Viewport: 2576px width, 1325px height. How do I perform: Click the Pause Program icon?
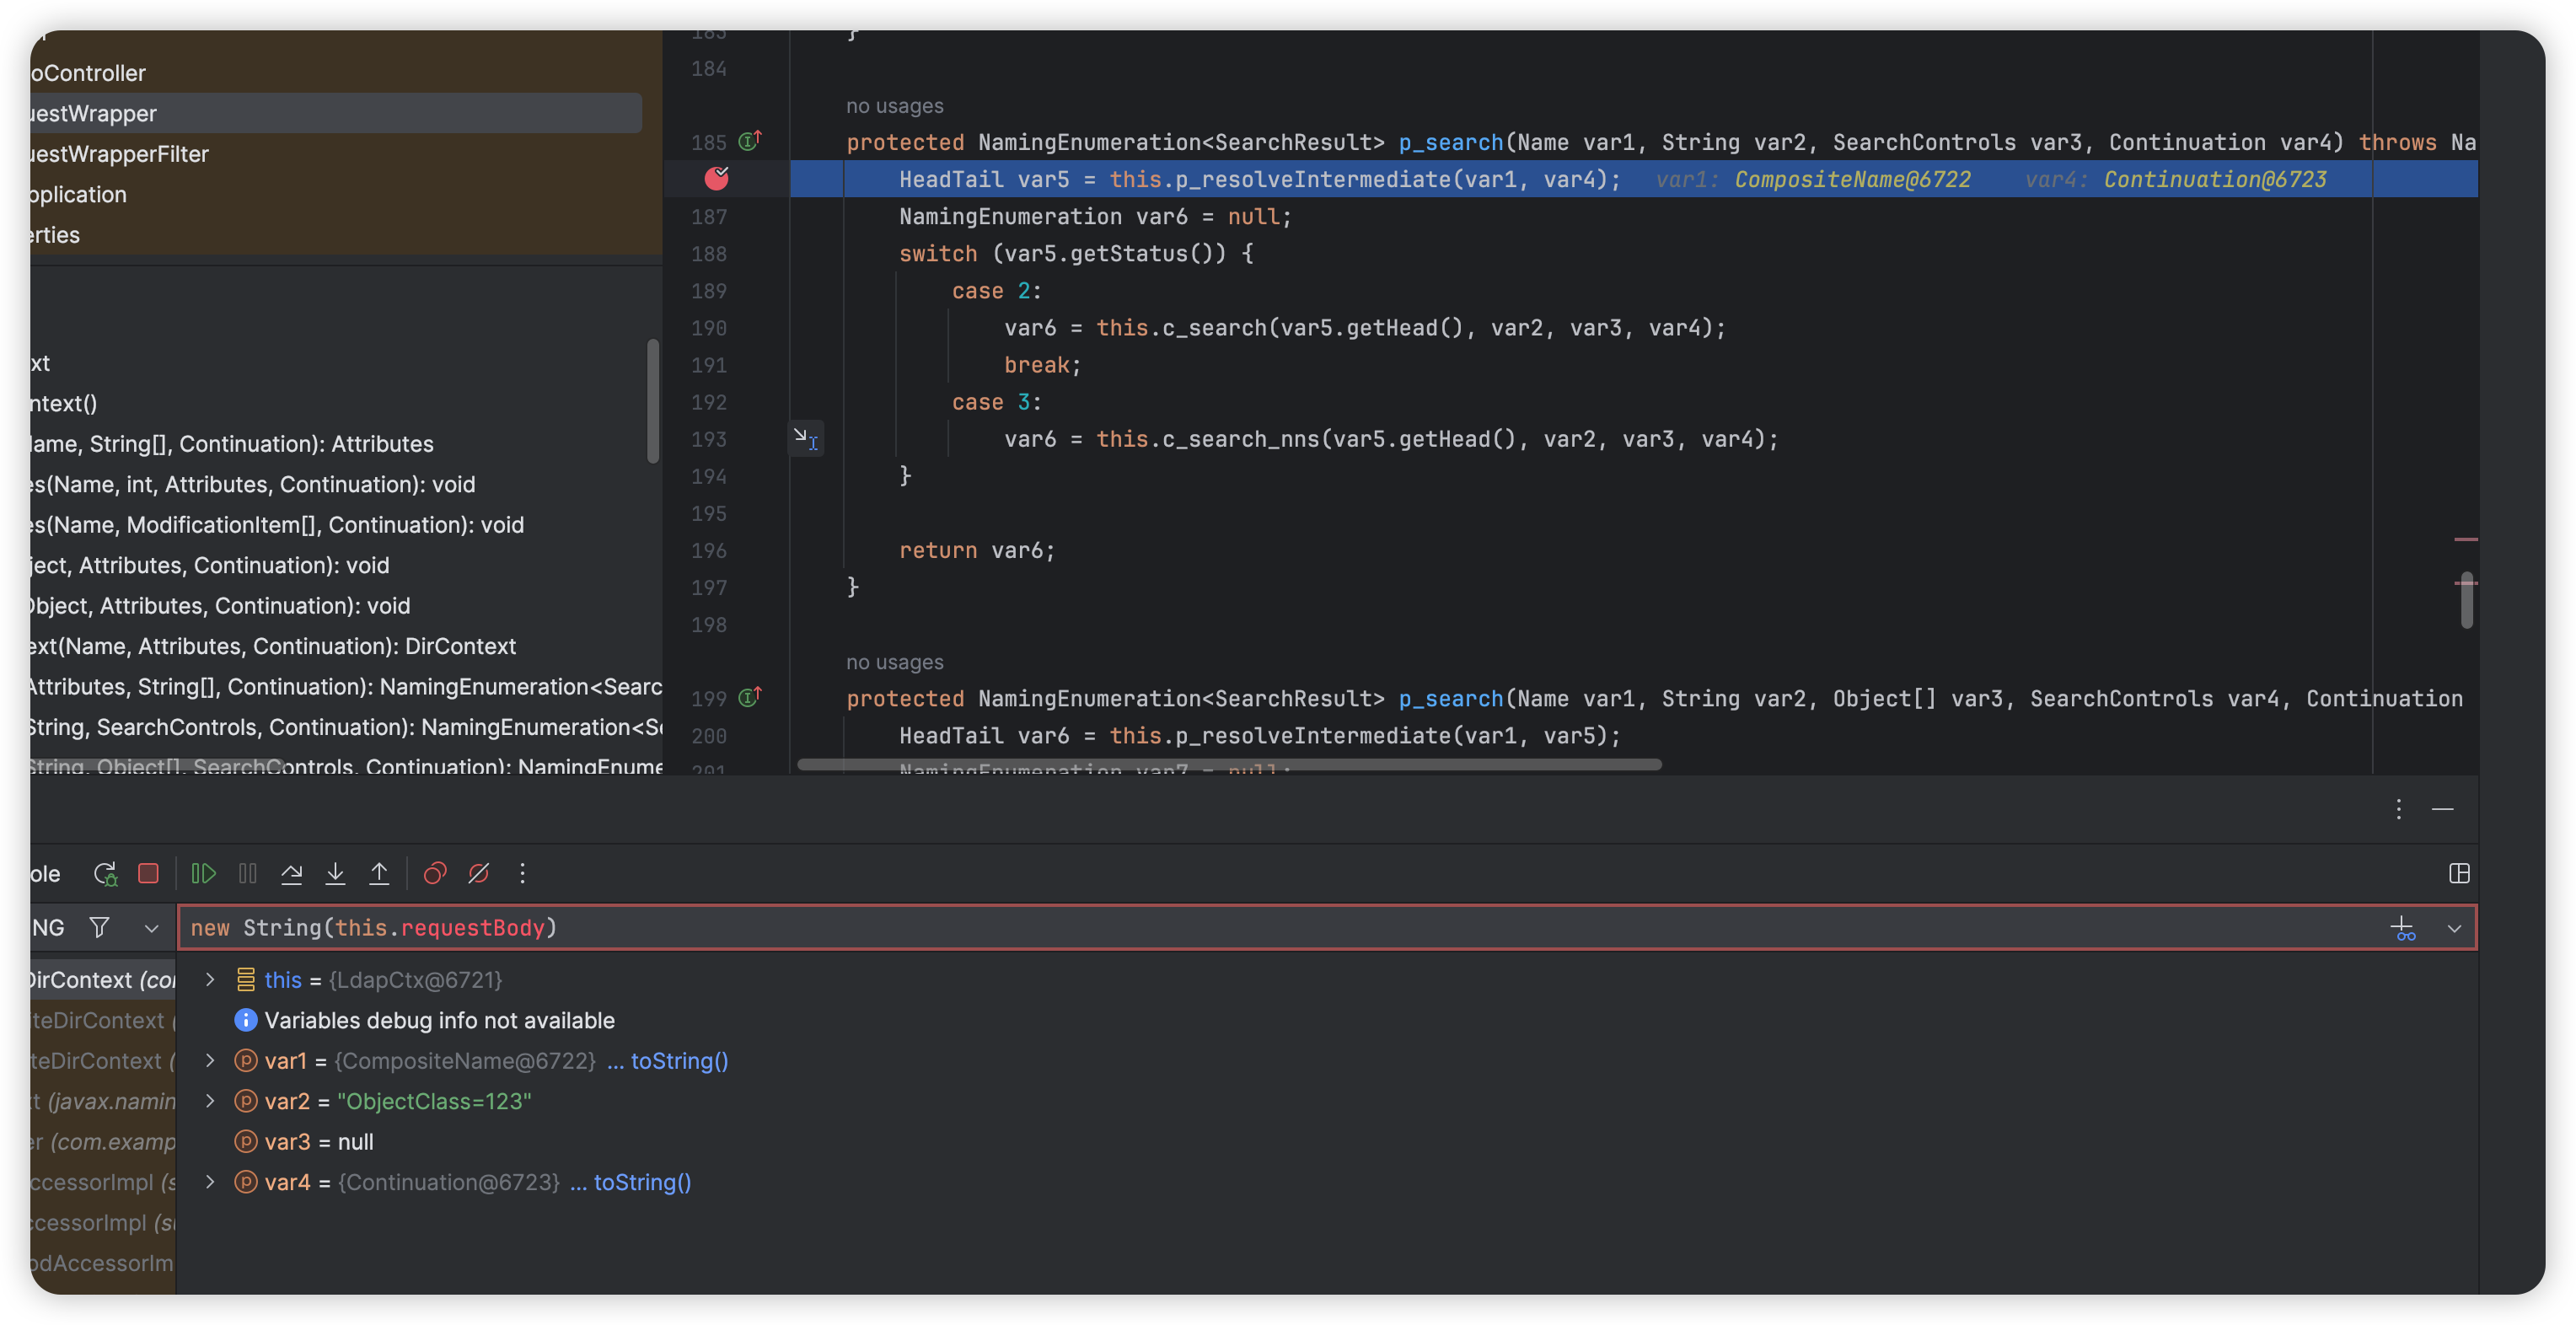click(x=247, y=874)
